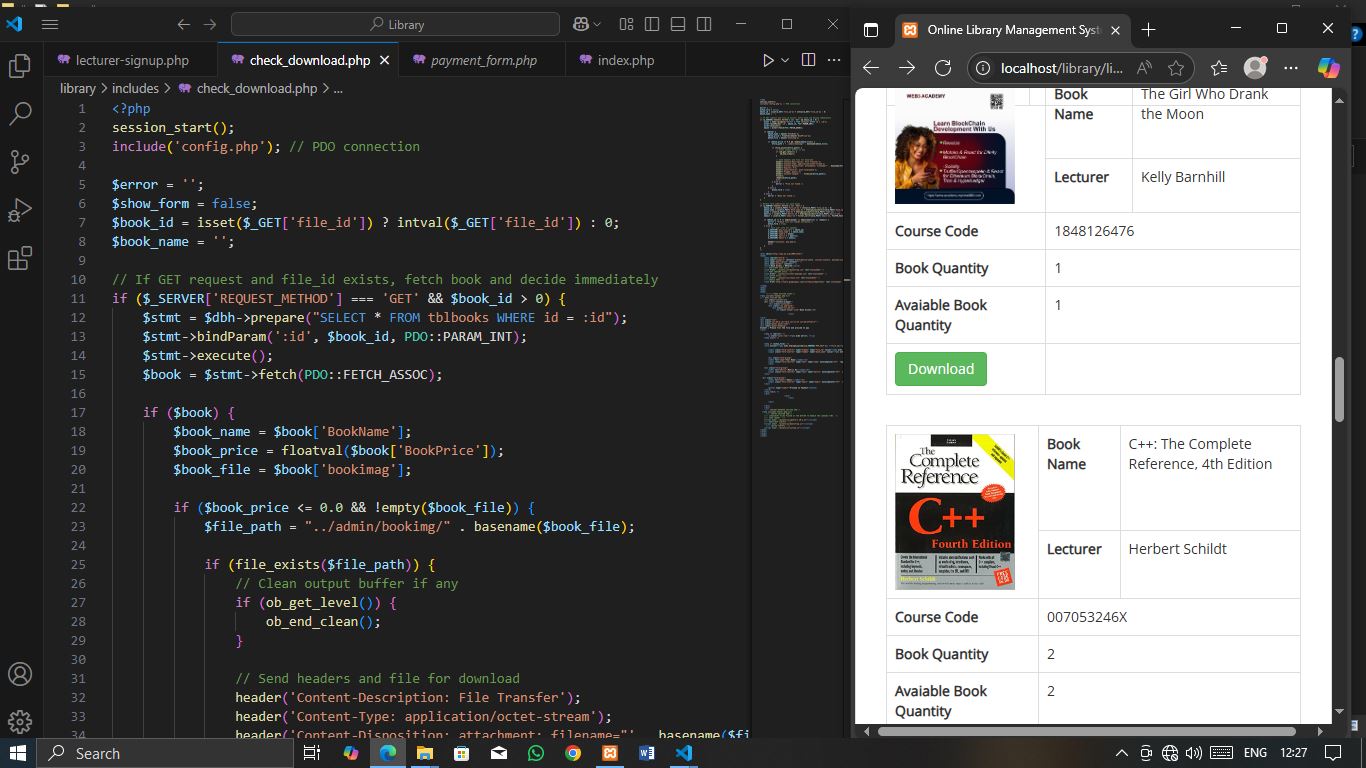Split the editor to the right

coord(808,60)
